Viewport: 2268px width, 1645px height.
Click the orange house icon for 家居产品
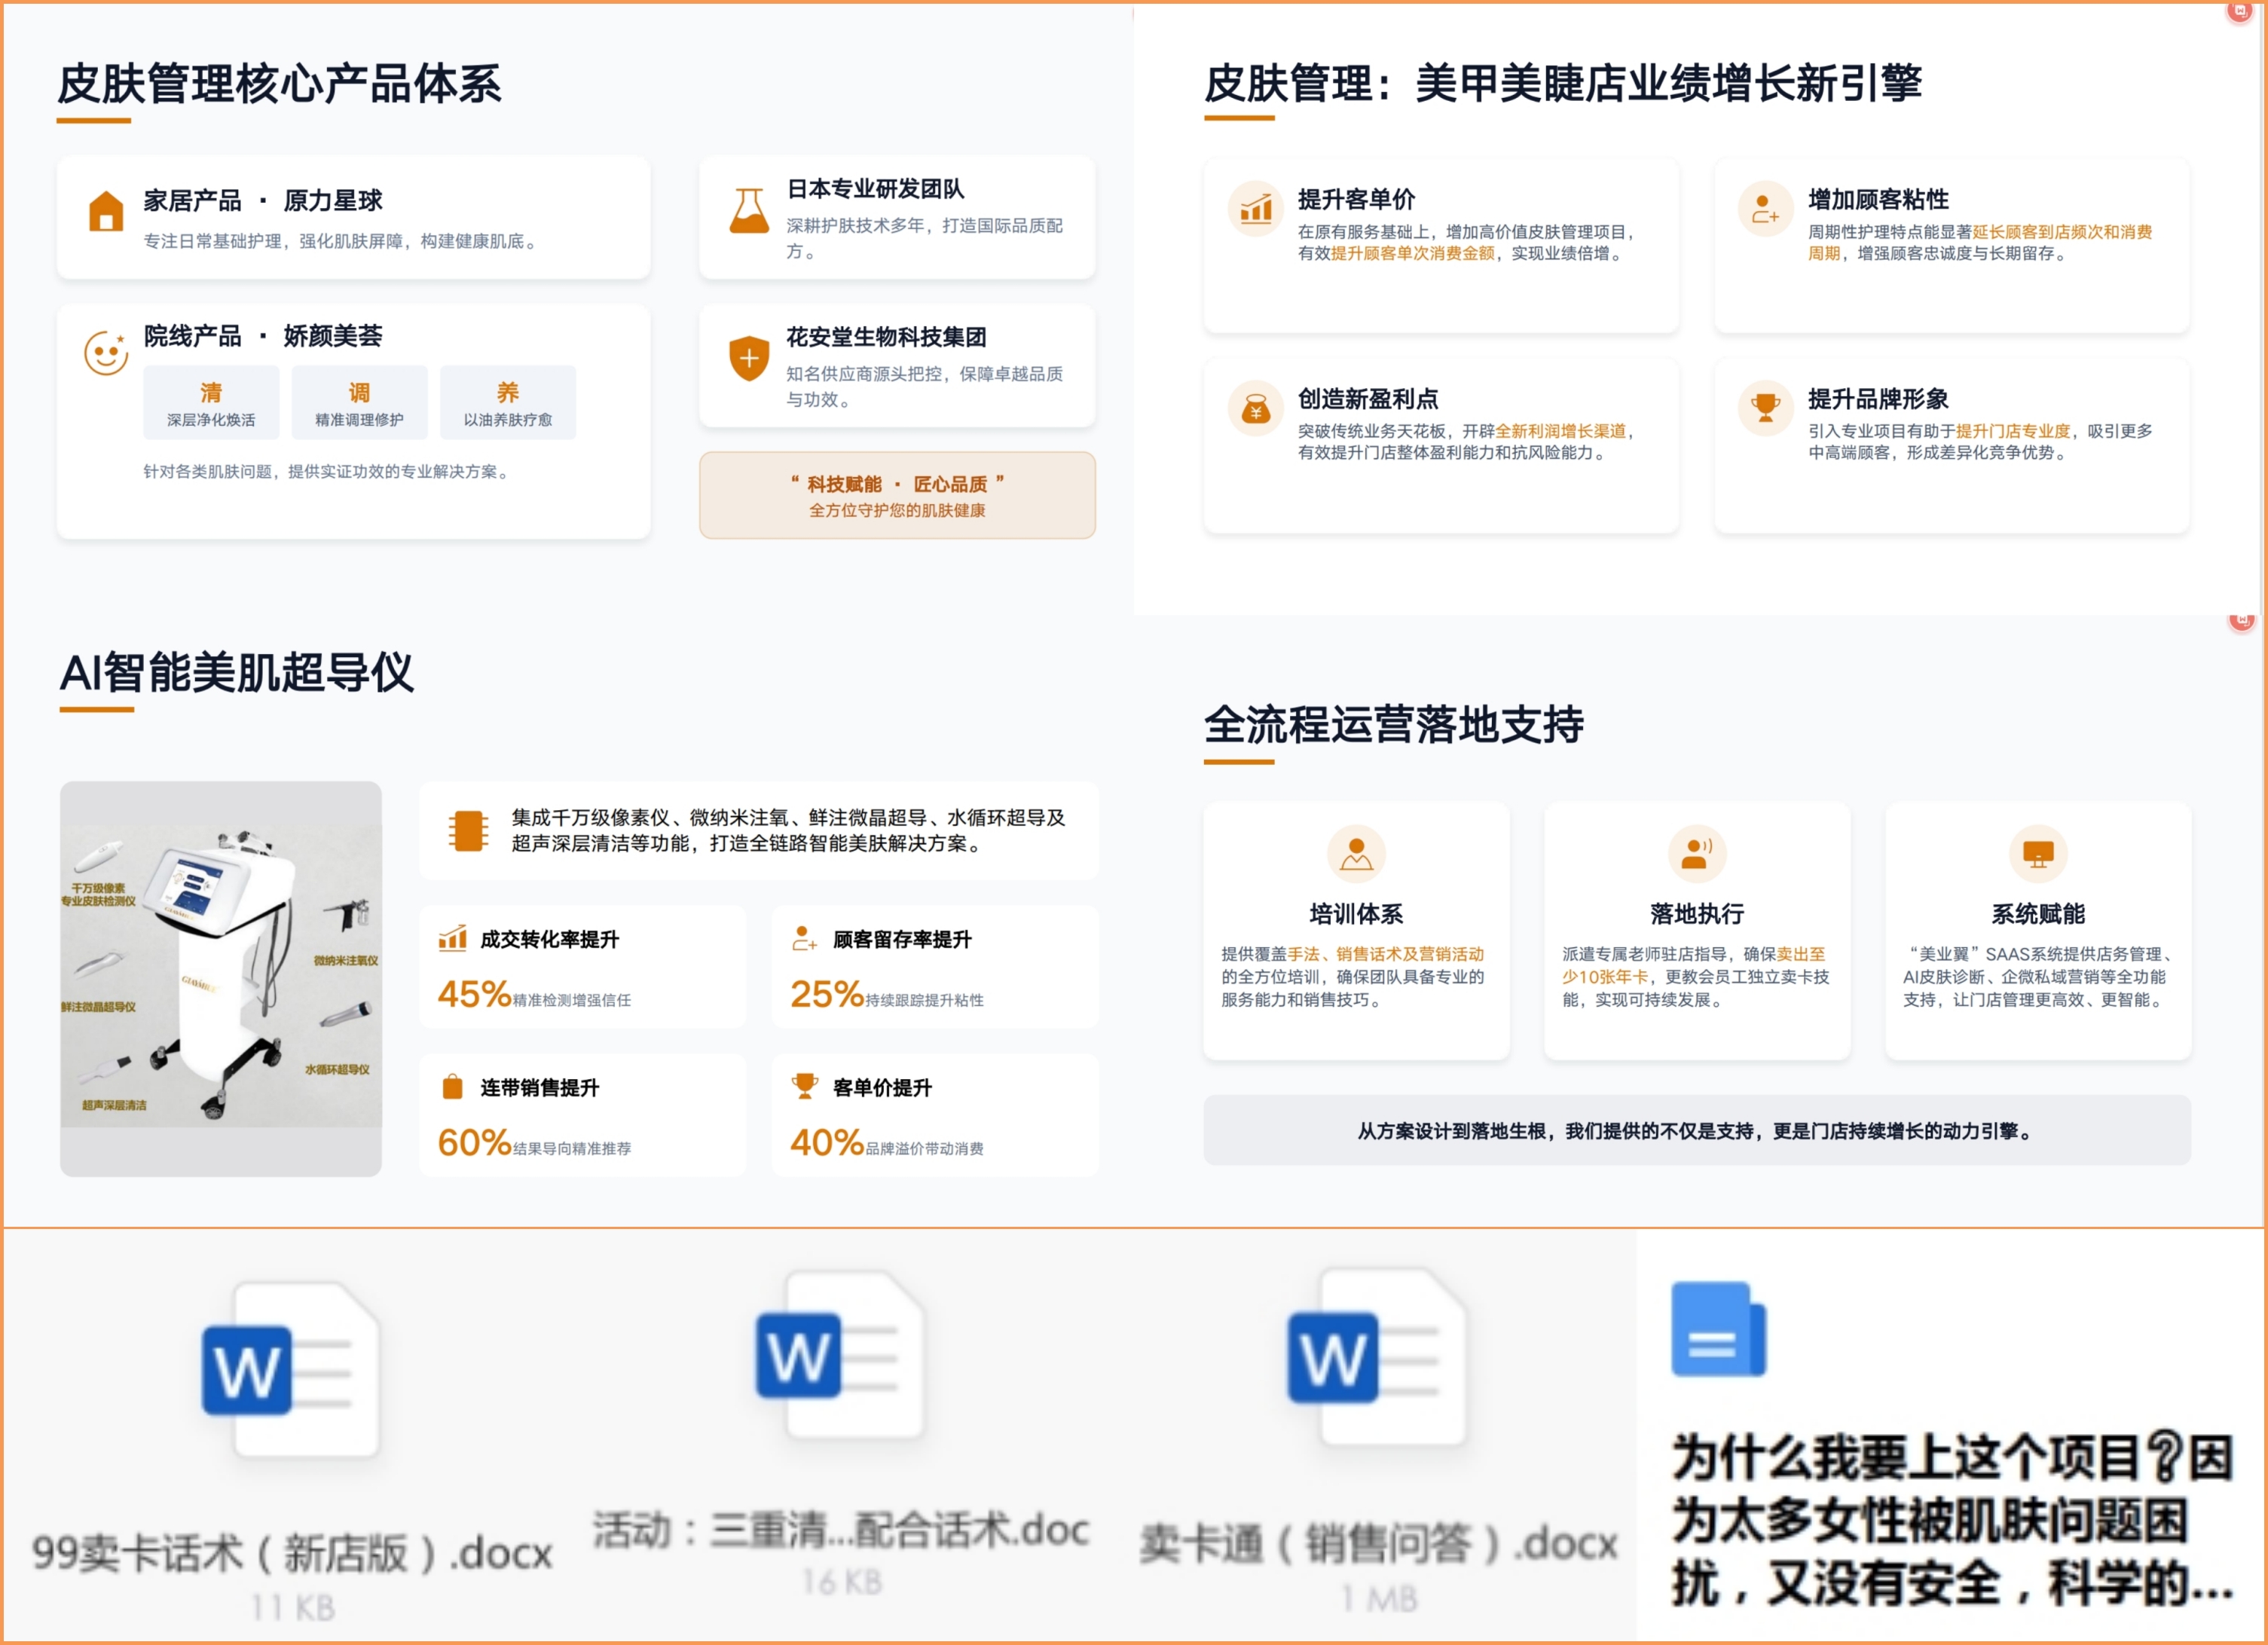click(x=106, y=211)
